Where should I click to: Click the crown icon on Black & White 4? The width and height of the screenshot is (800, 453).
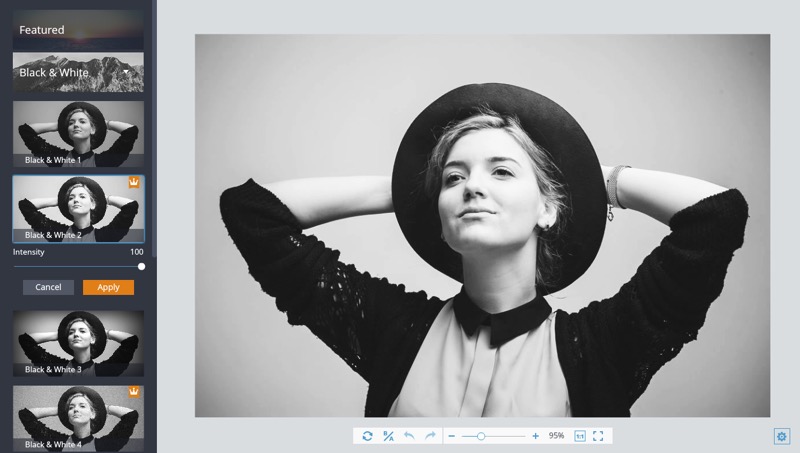point(134,392)
